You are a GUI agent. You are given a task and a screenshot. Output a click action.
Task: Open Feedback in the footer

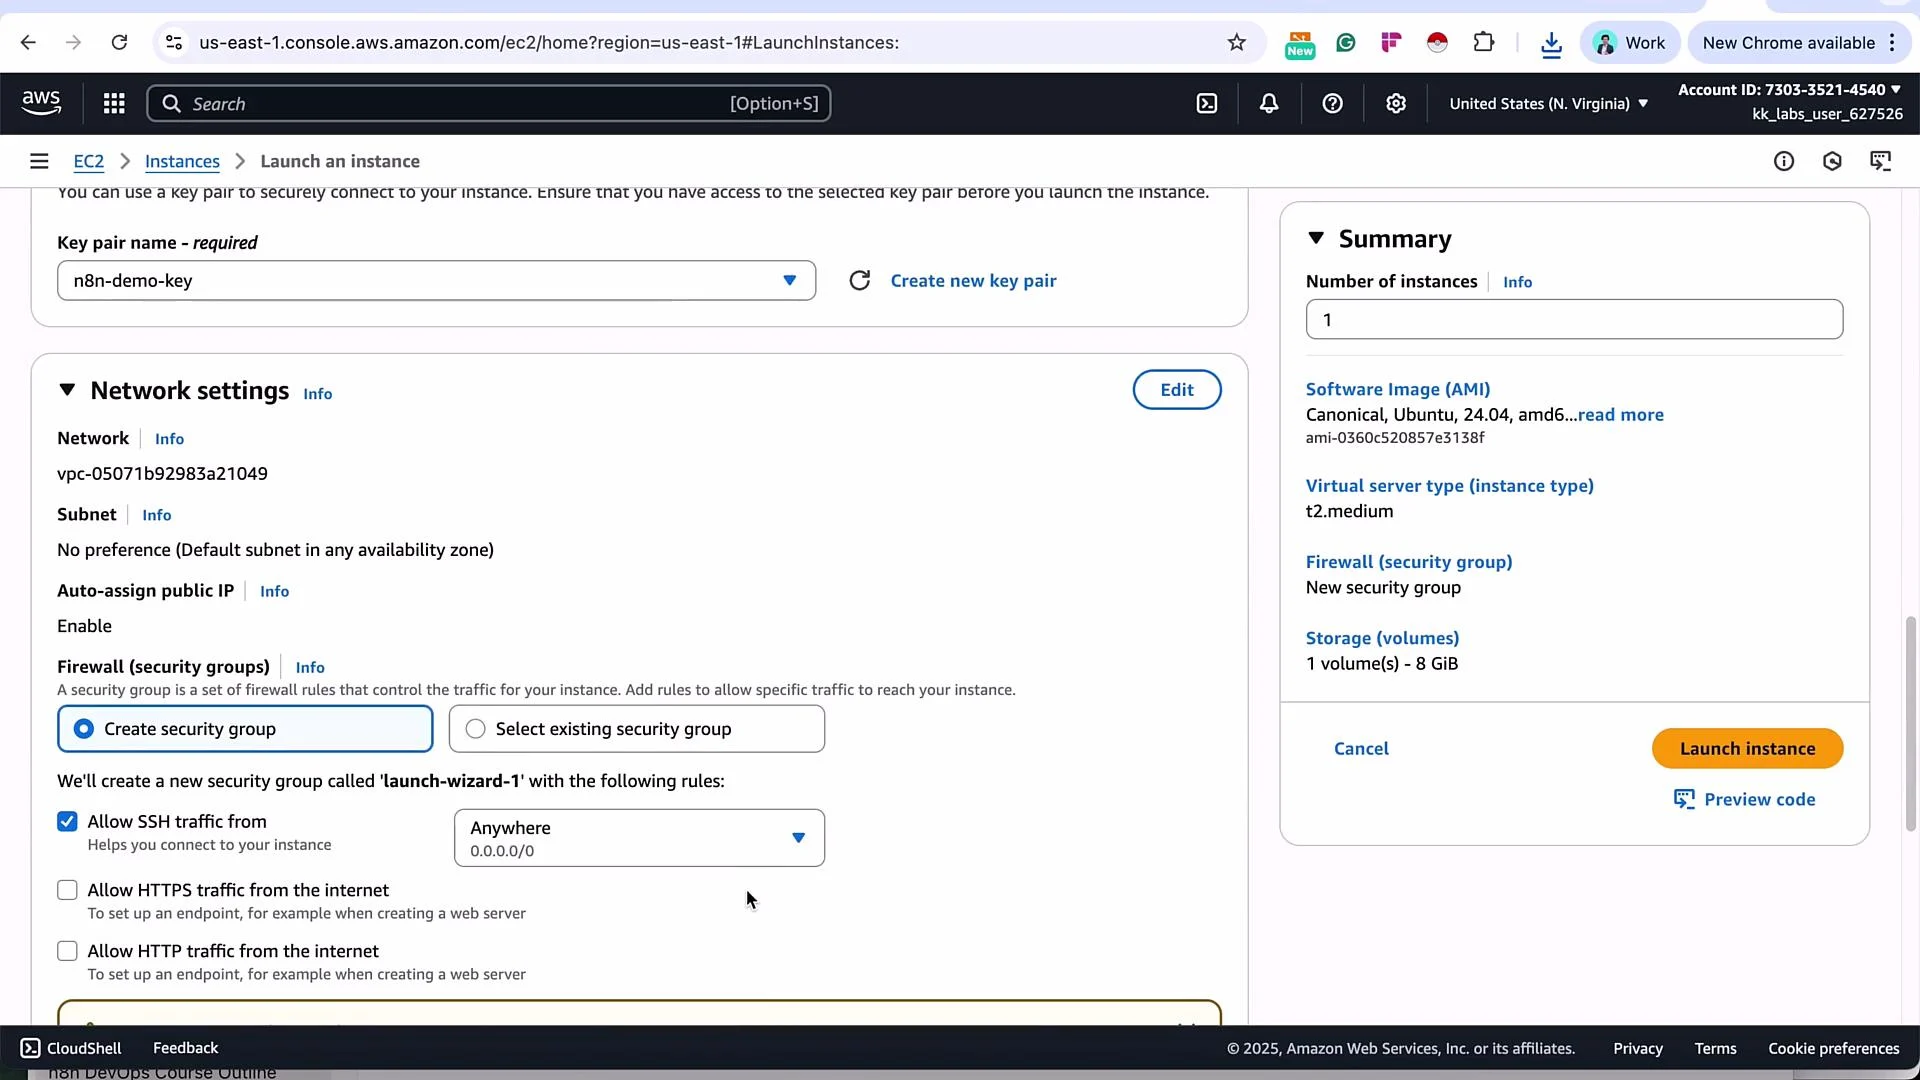(x=185, y=1048)
